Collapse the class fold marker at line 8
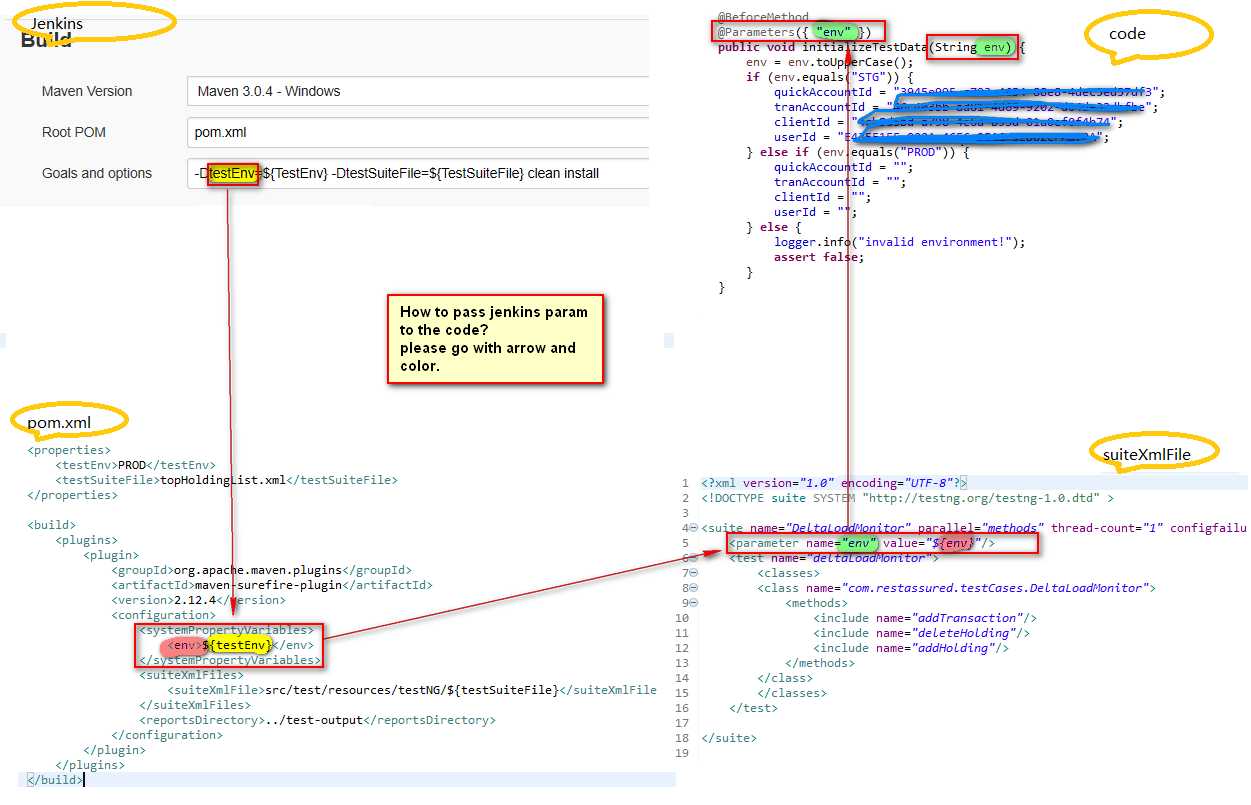The width and height of the screenshot is (1251, 805). coord(695,588)
